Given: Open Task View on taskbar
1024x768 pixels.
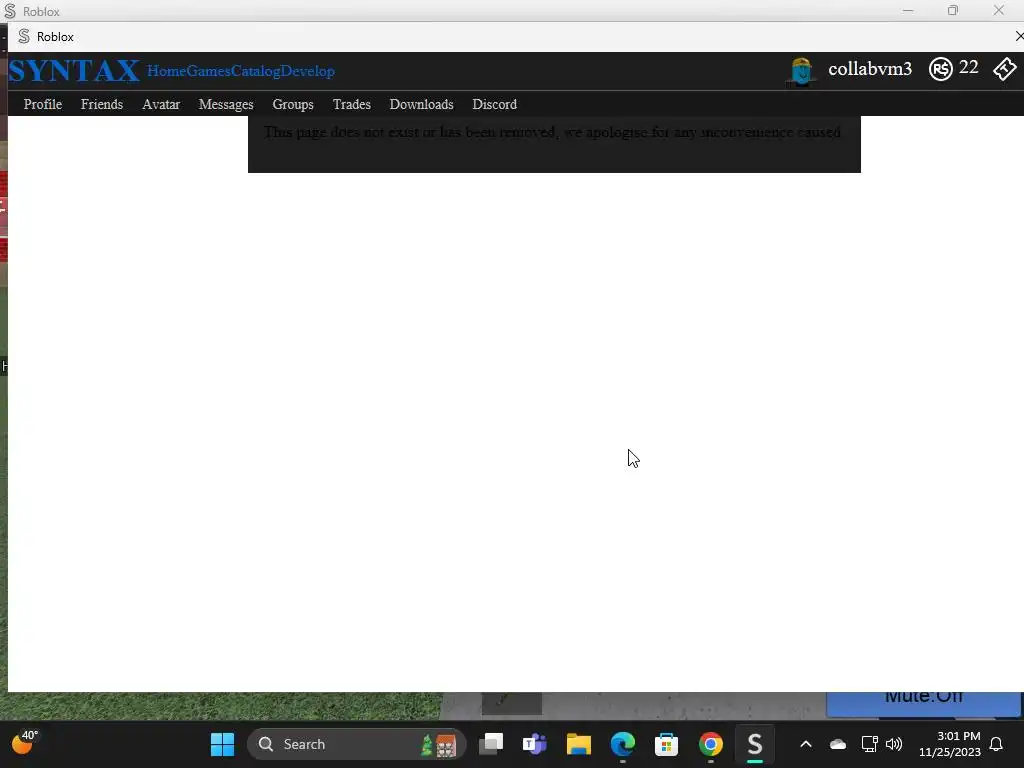Looking at the screenshot, I should (491, 744).
